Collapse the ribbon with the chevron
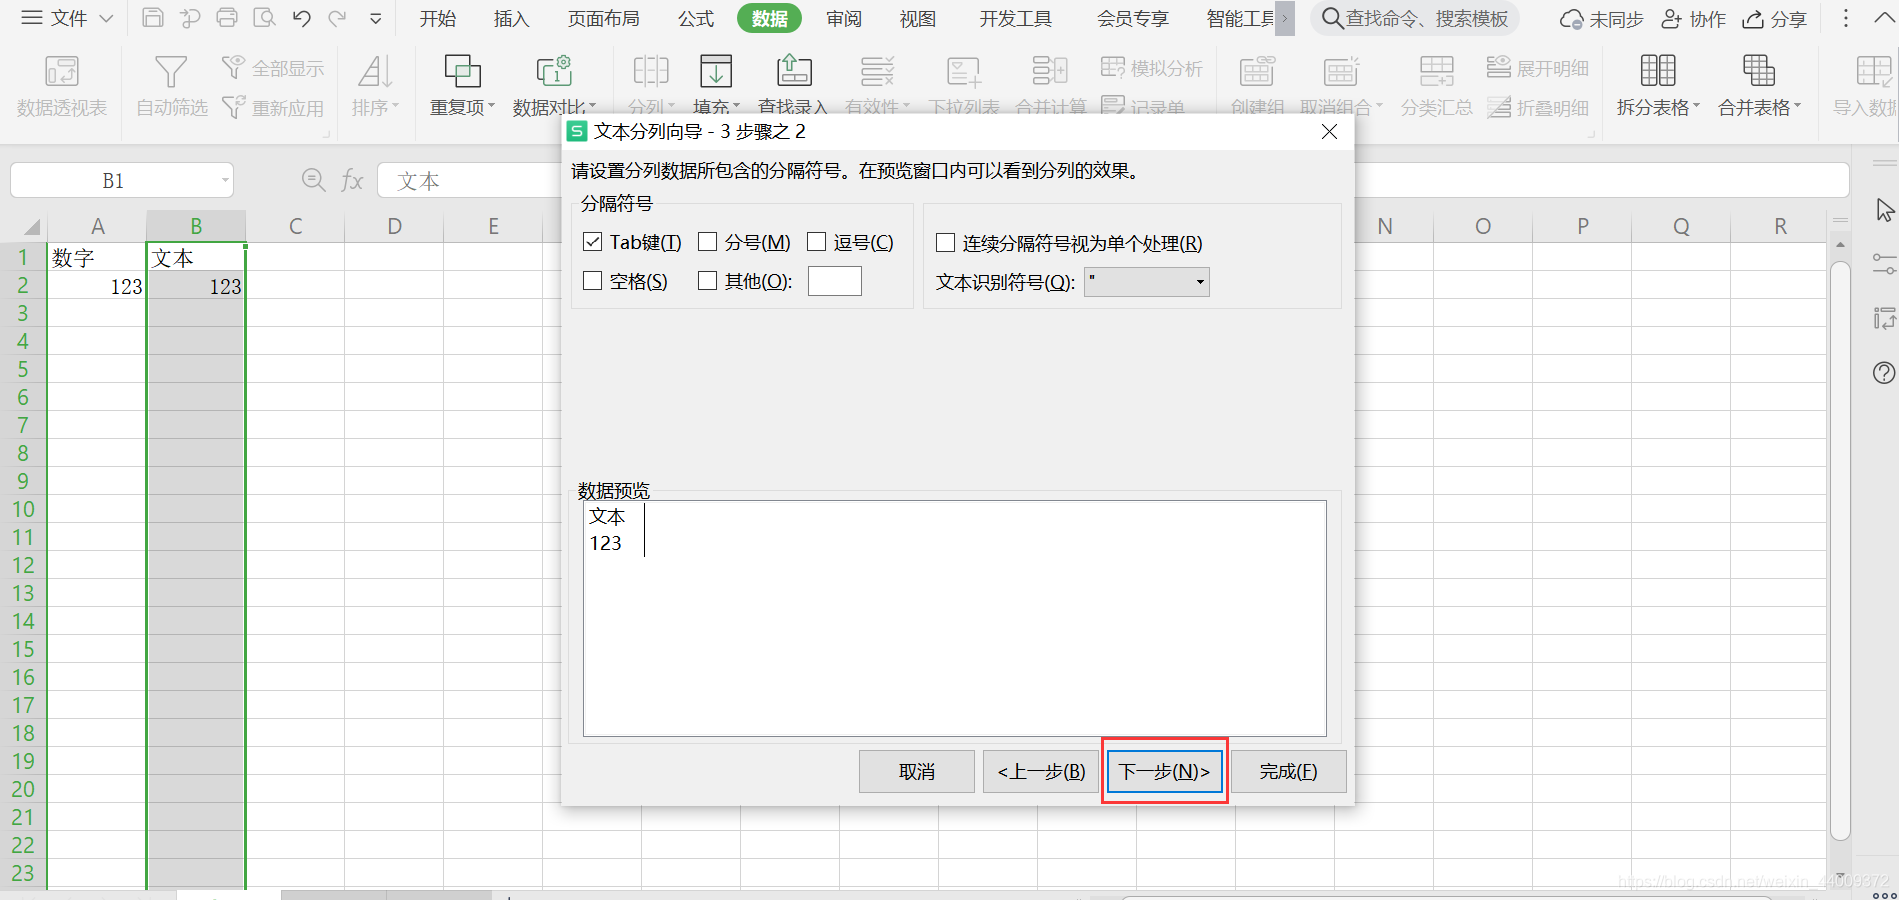The height and width of the screenshot is (900, 1899). click(x=1885, y=18)
